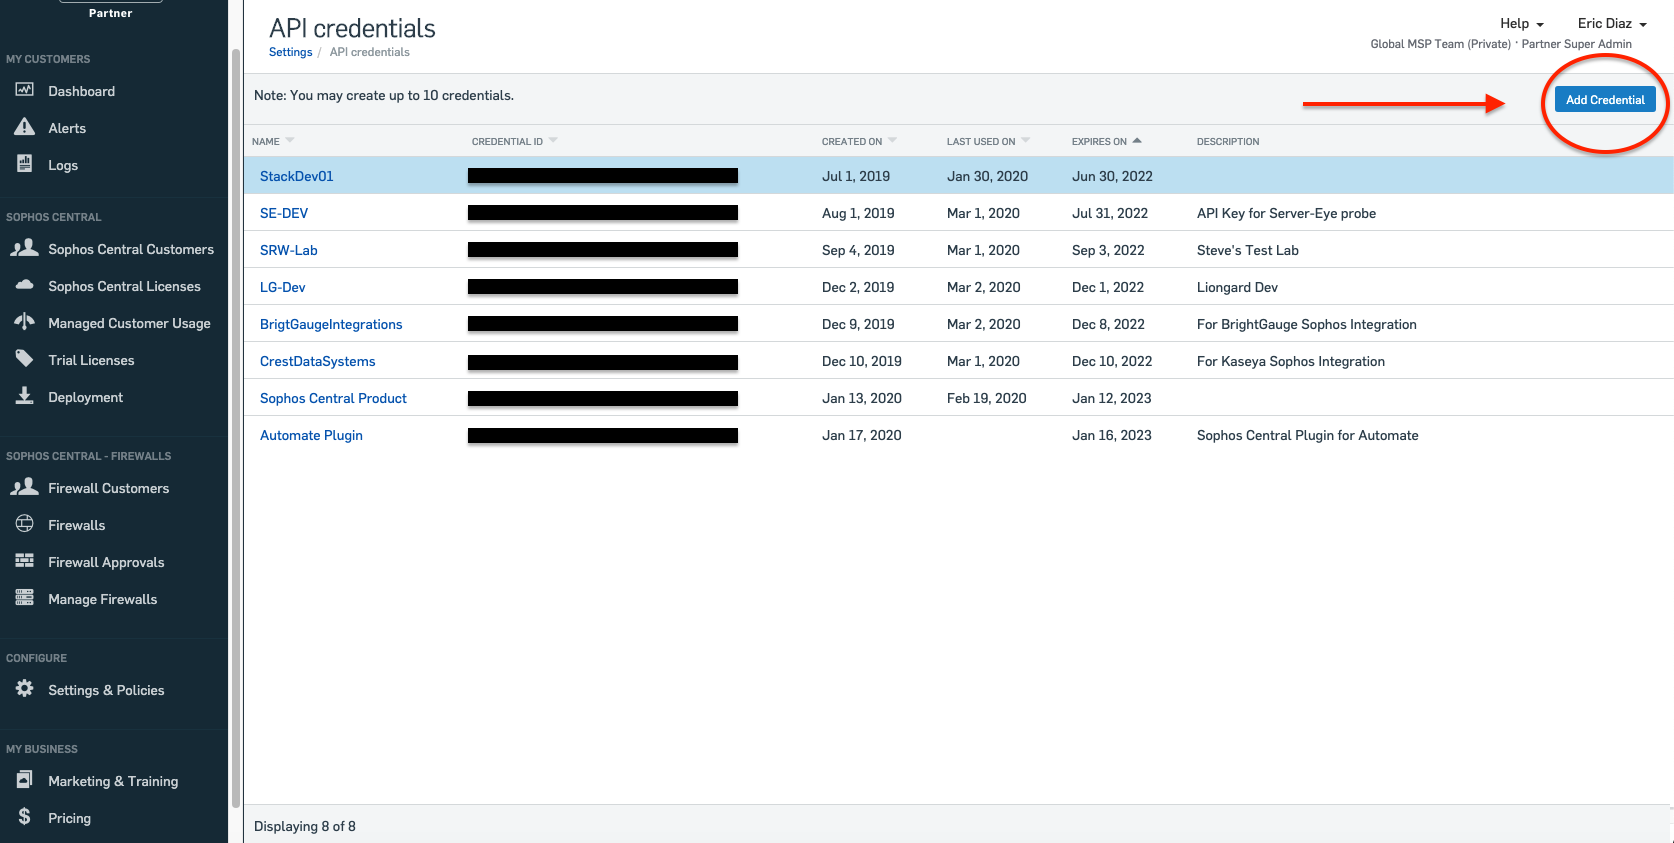Click the Sophos Central Customers people icon
The width and height of the screenshot is (1674, 843).
coord(24,248)
